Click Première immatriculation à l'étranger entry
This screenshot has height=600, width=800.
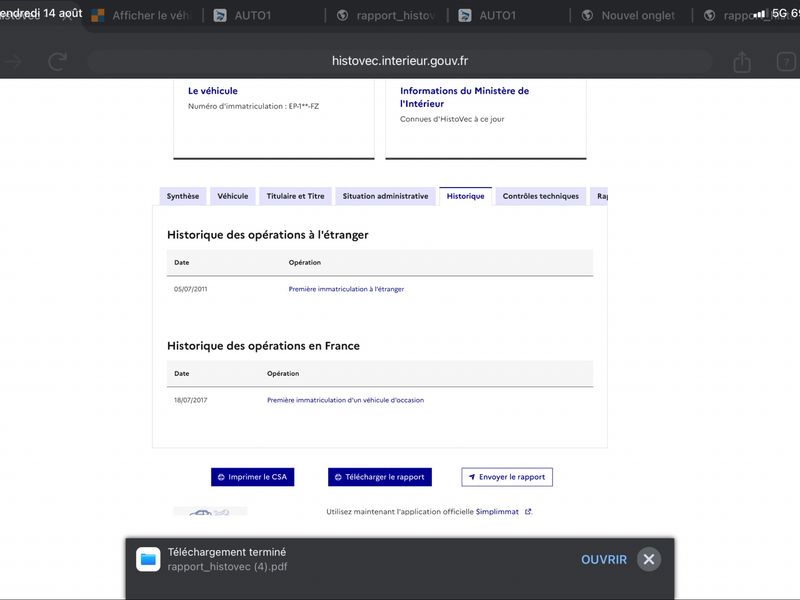point(346,289)
